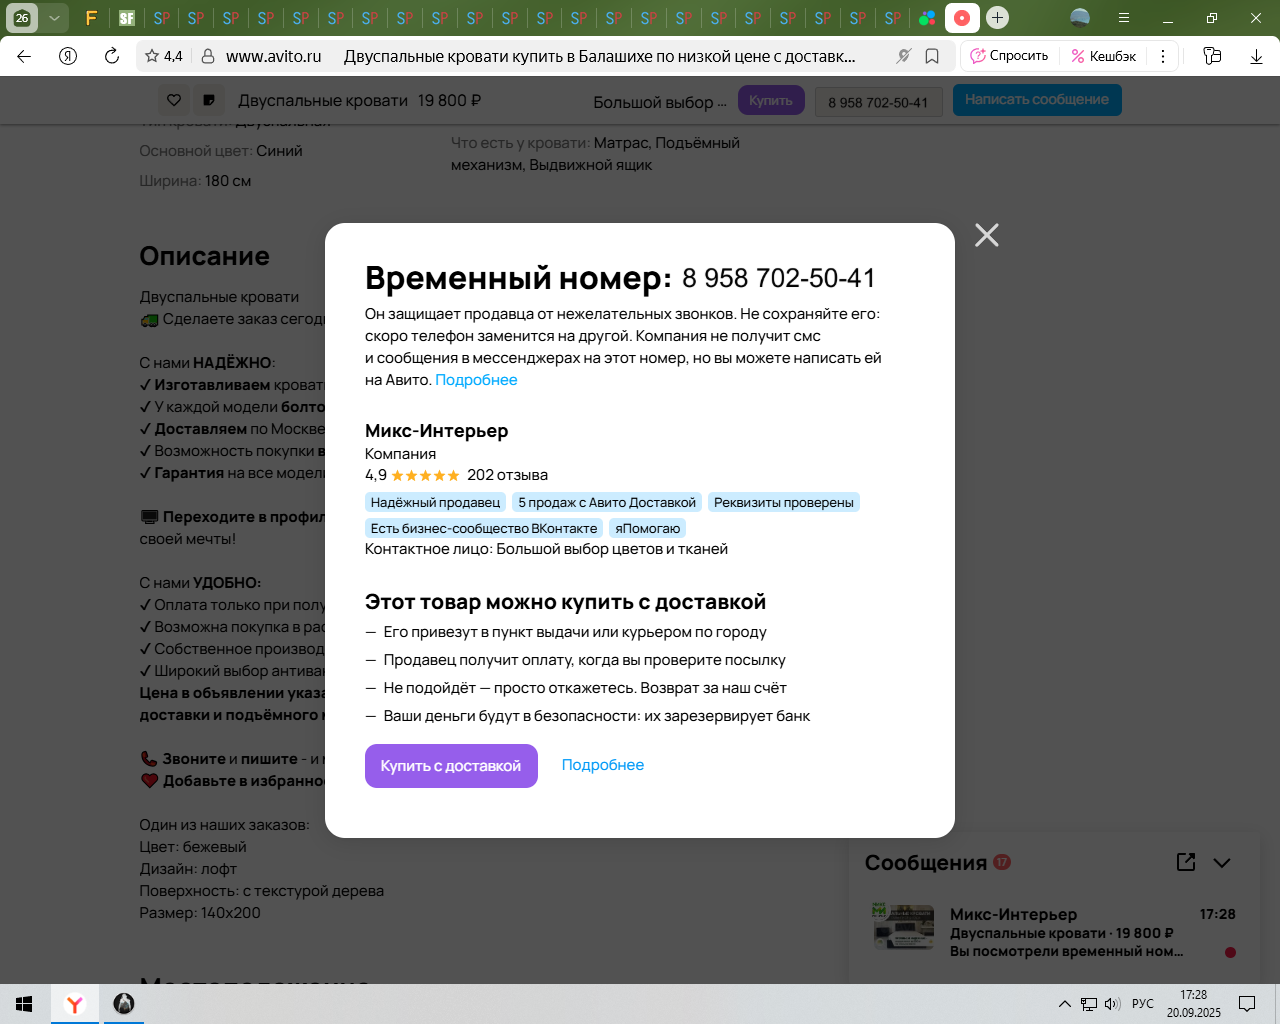Switch to the SF tab

126,18
